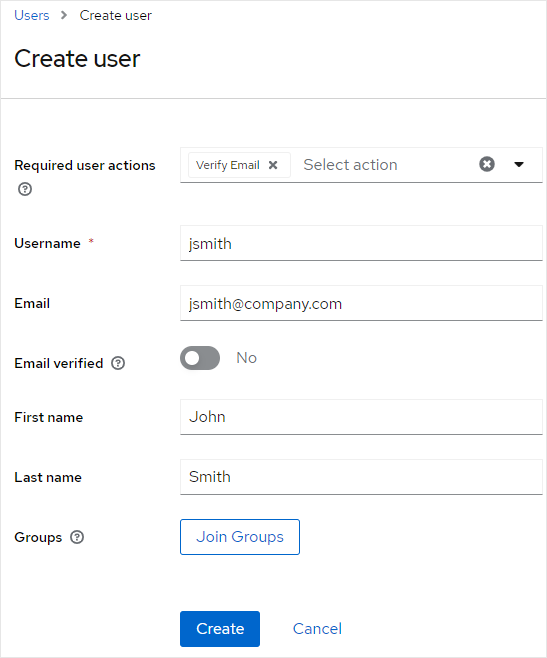This screenshot has width=547, height=658.
Task: Click the Create user breadcrumb item
Action: tap(115, 16)
